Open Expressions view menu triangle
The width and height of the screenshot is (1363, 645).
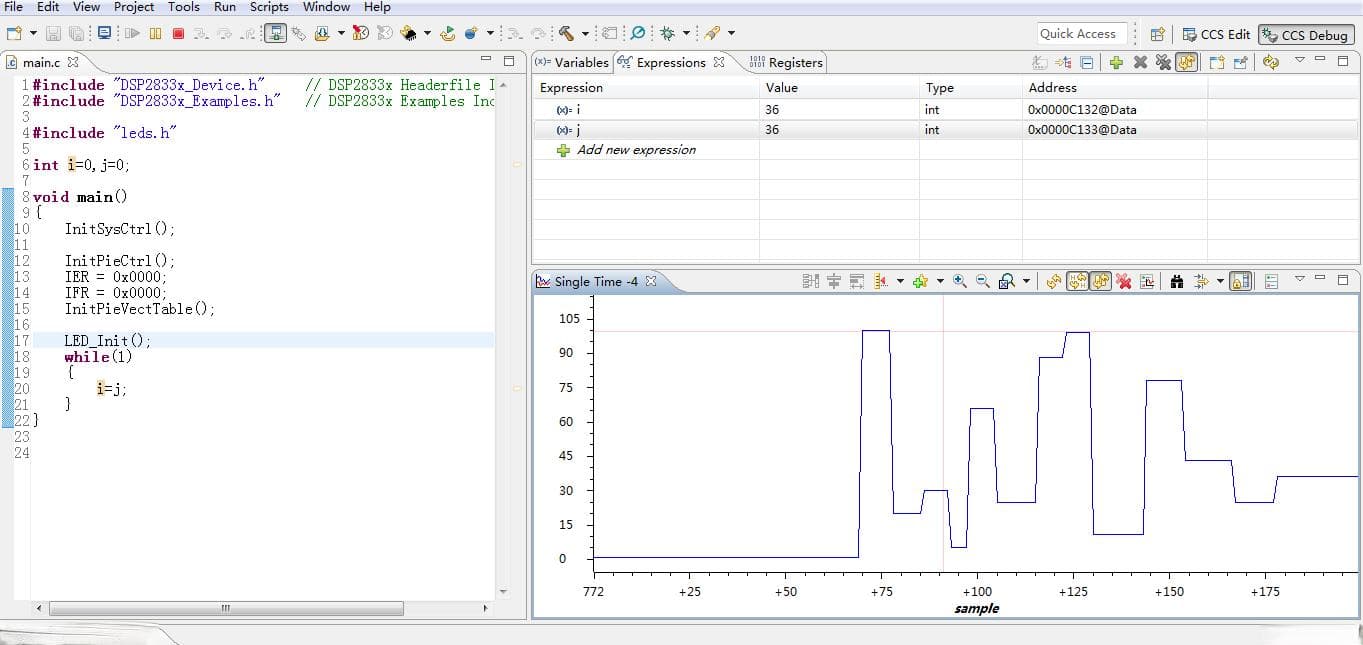coord(1300,60)
